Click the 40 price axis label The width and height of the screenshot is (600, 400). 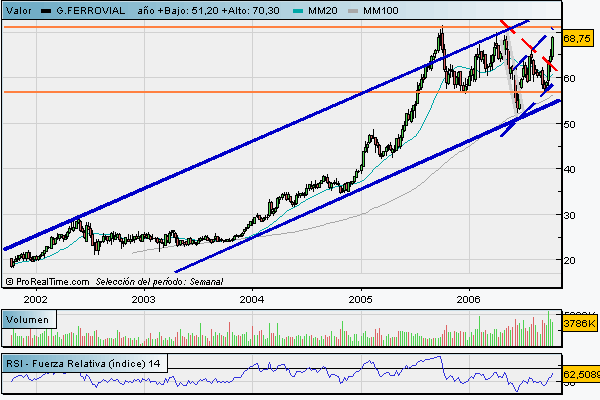(x=569, y=169)
